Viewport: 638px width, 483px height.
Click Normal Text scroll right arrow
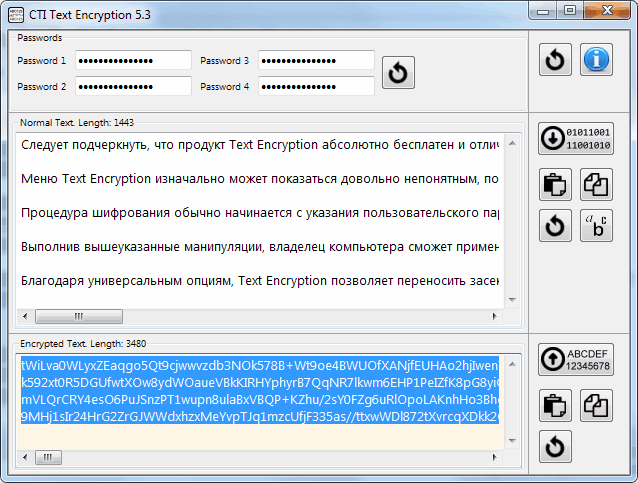coord(494,316)
